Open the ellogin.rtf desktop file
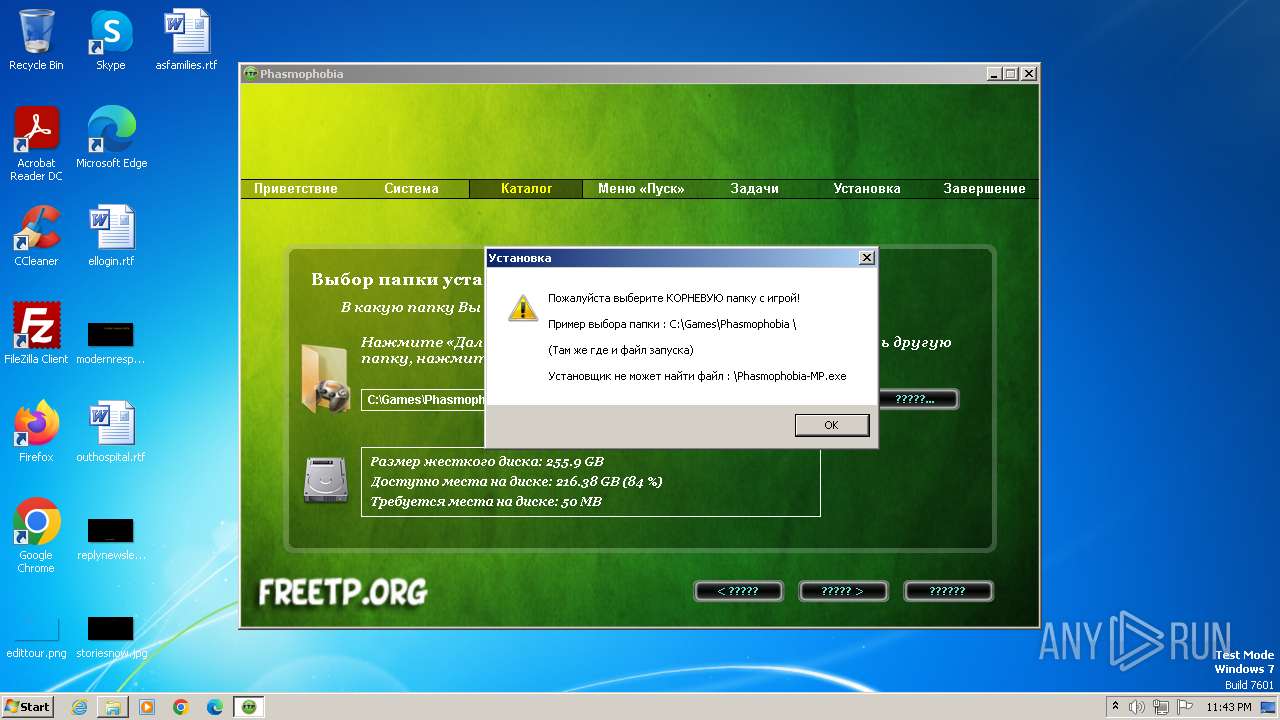The width and height of the screenshot is (1280, 720). coord(111,236)
